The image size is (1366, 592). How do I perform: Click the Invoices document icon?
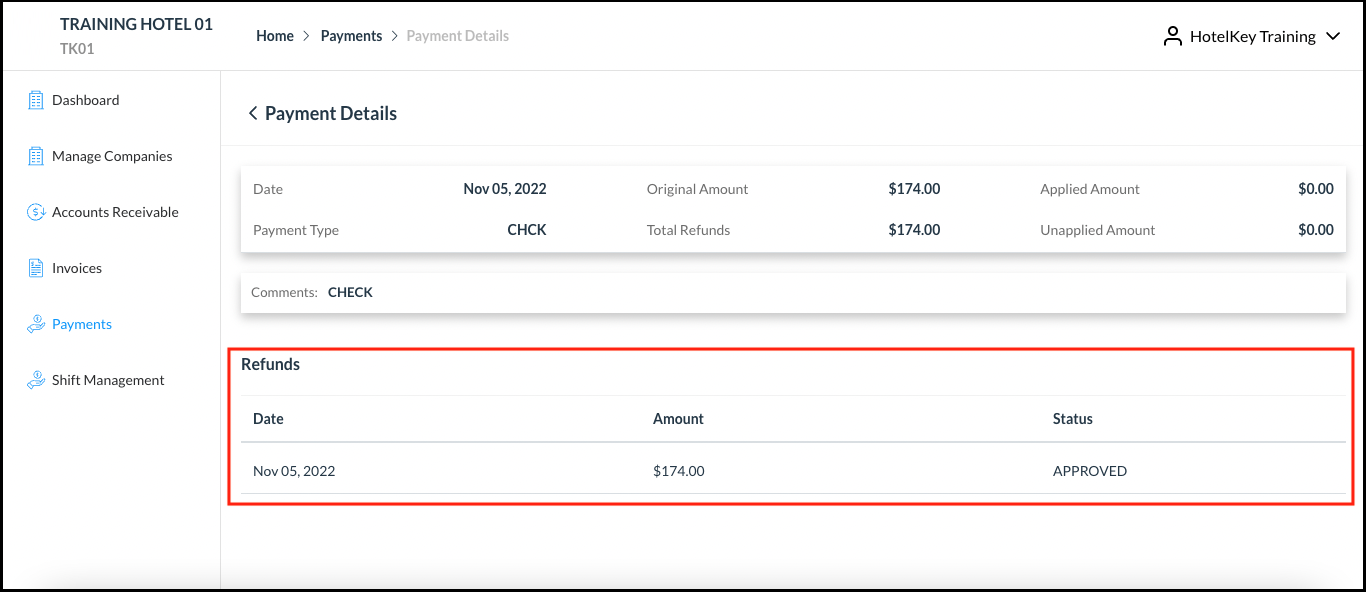click(36, 268)
